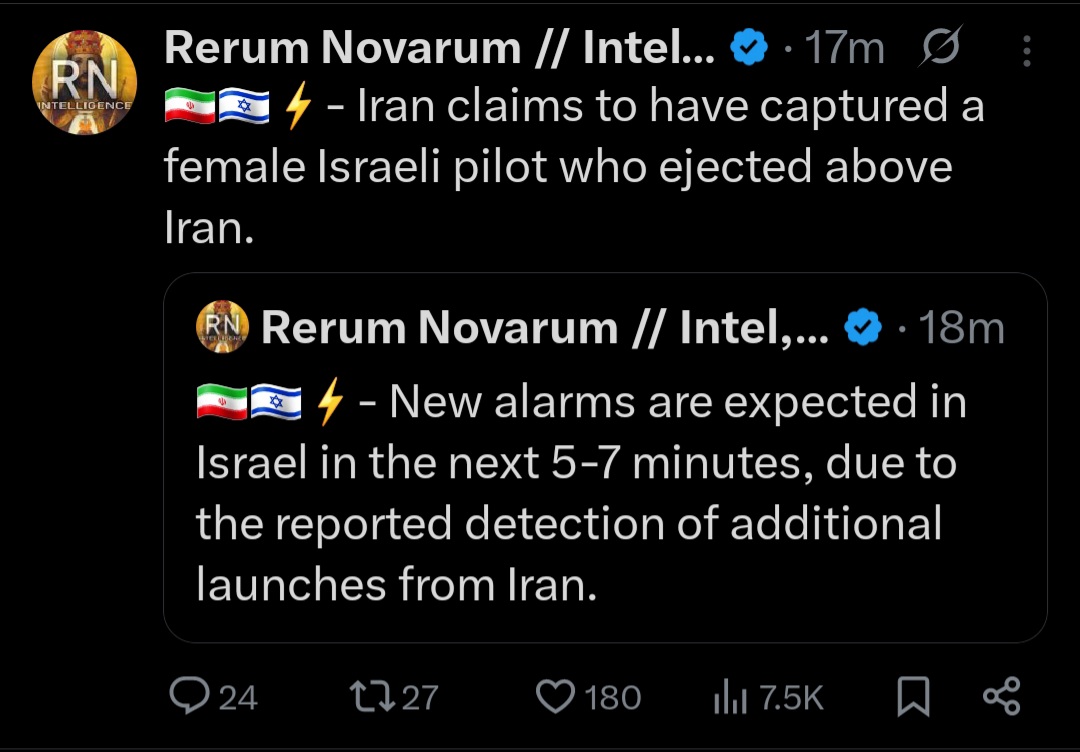Click the 7.5K views count
The height and width of the screenshot is (752, 1080).
click(791, 698)
